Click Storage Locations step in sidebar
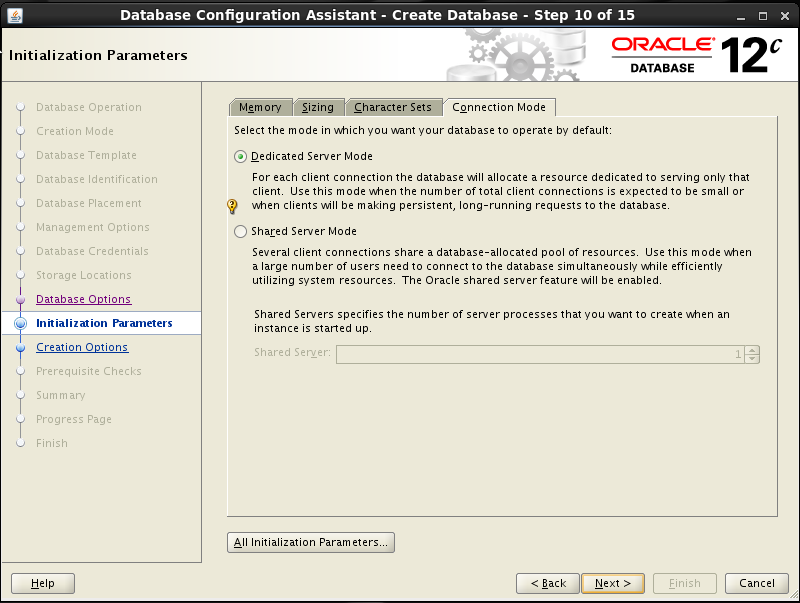Viewport: 800px width, 603px height. [x=84, y=275]
